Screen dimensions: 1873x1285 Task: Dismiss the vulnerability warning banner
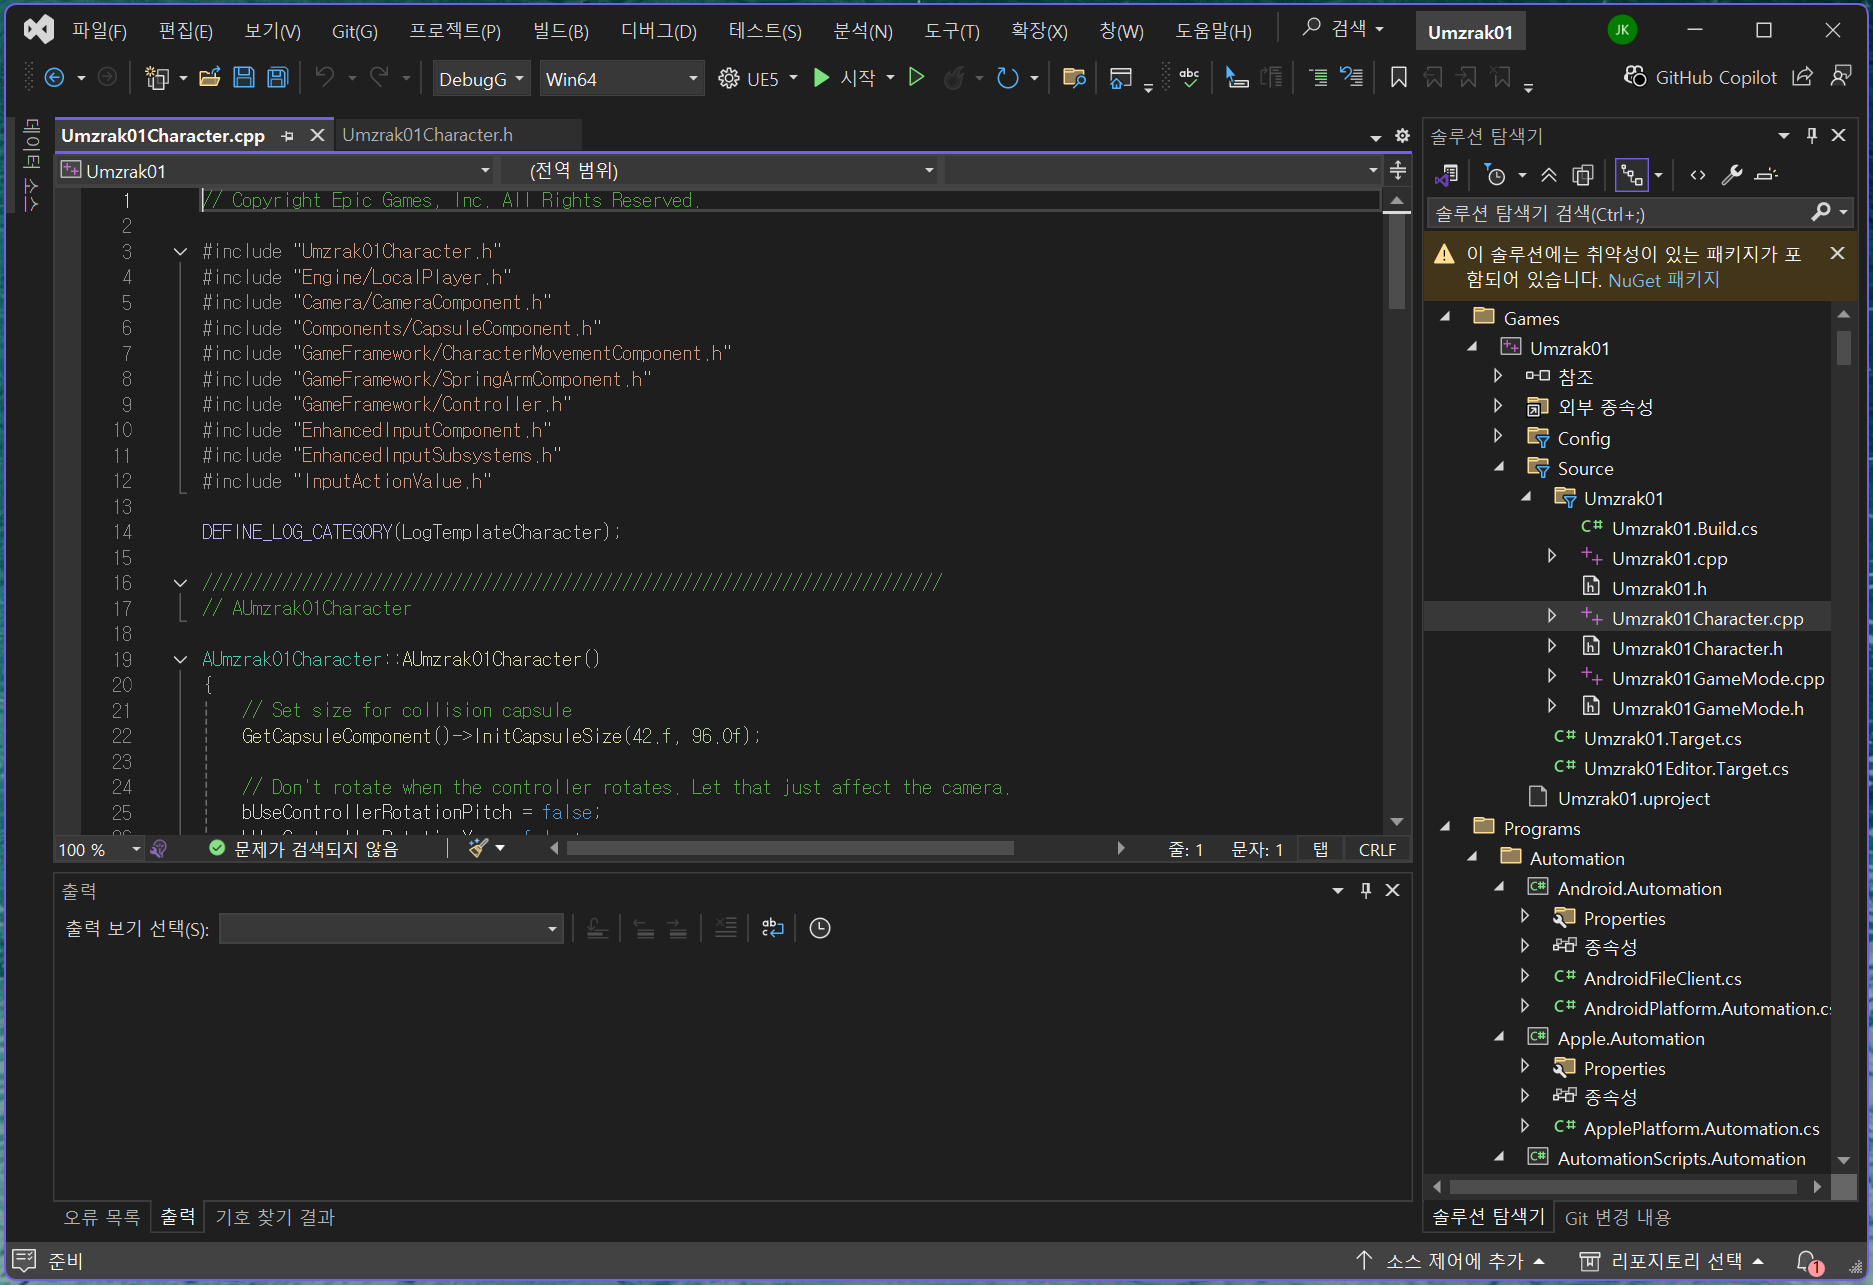[1837, 253]
